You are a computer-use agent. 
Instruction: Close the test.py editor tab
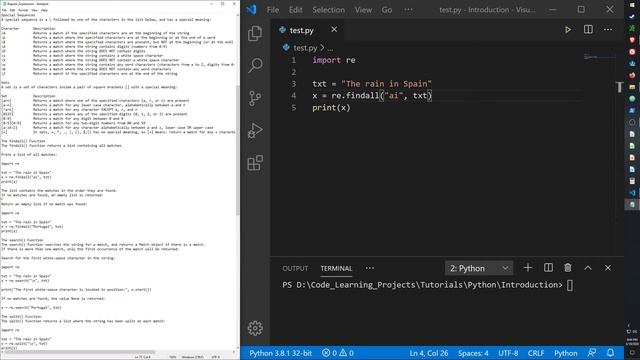point(334,29)
